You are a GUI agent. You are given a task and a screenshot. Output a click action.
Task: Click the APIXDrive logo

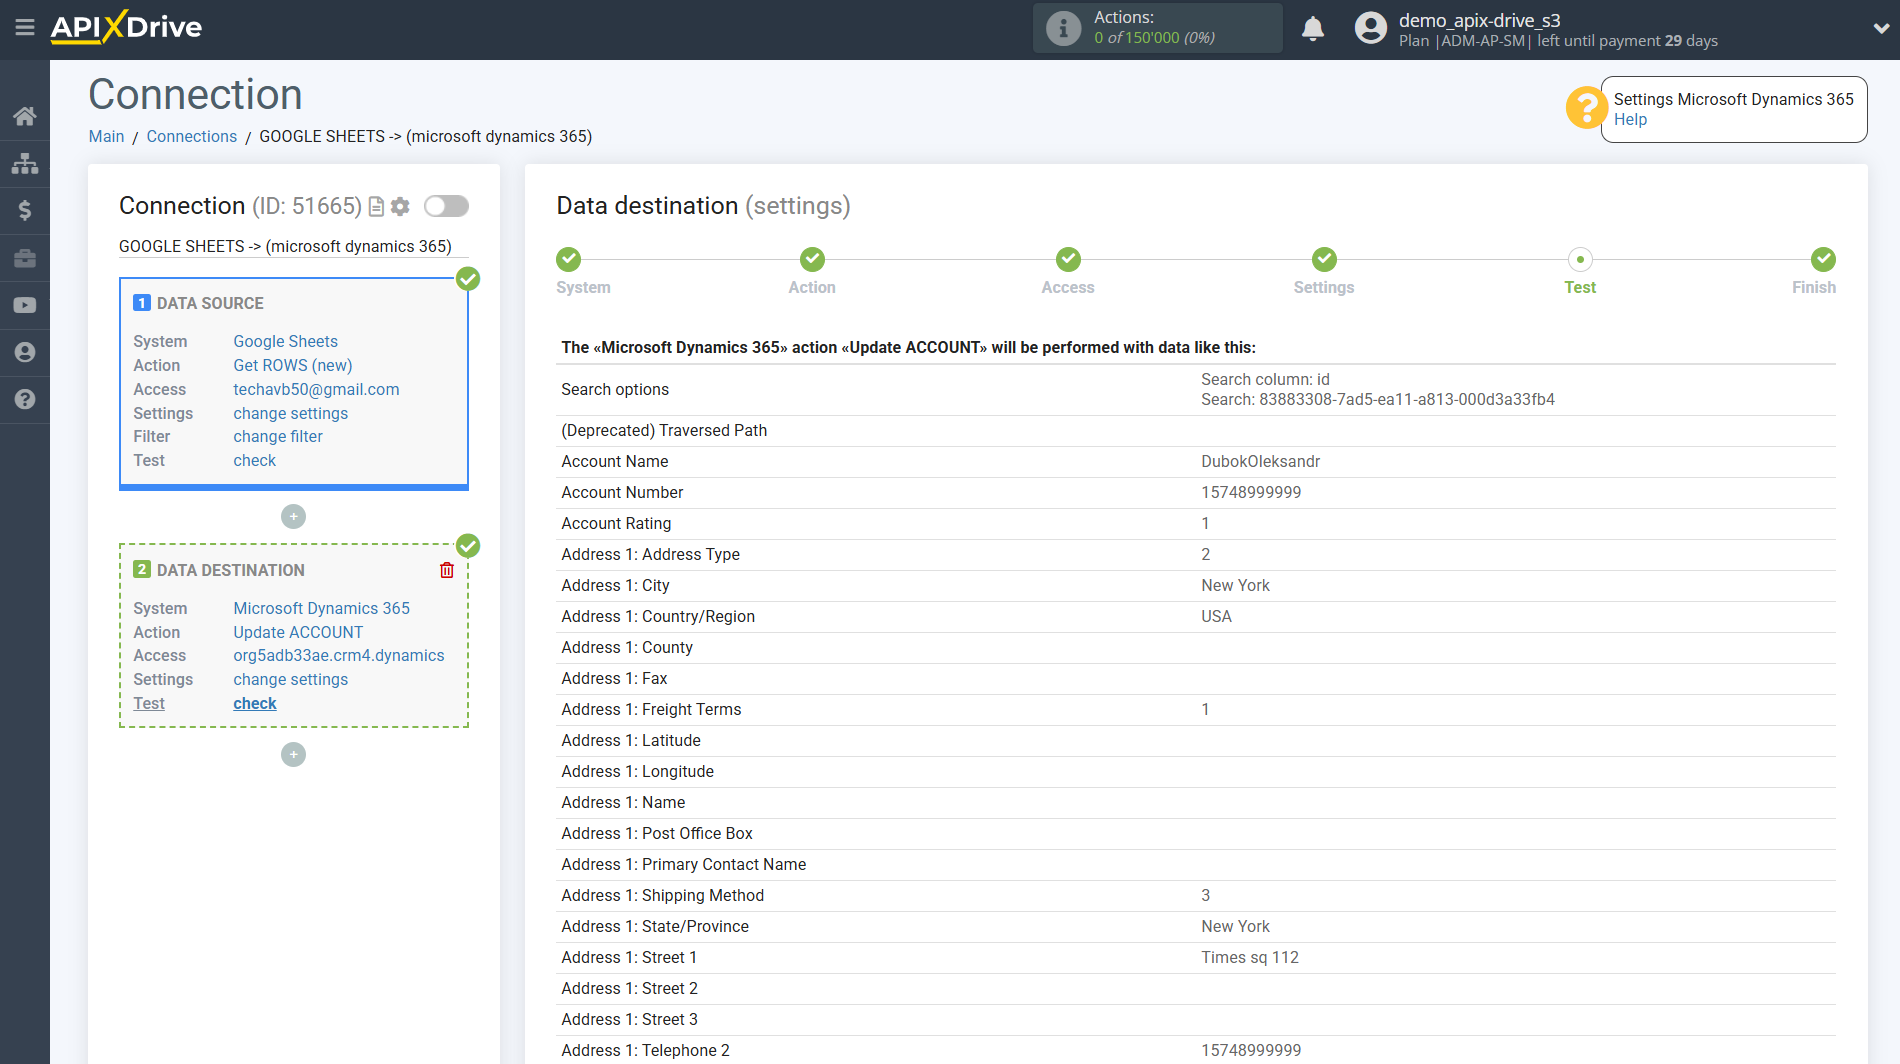[x=126, y=27]
